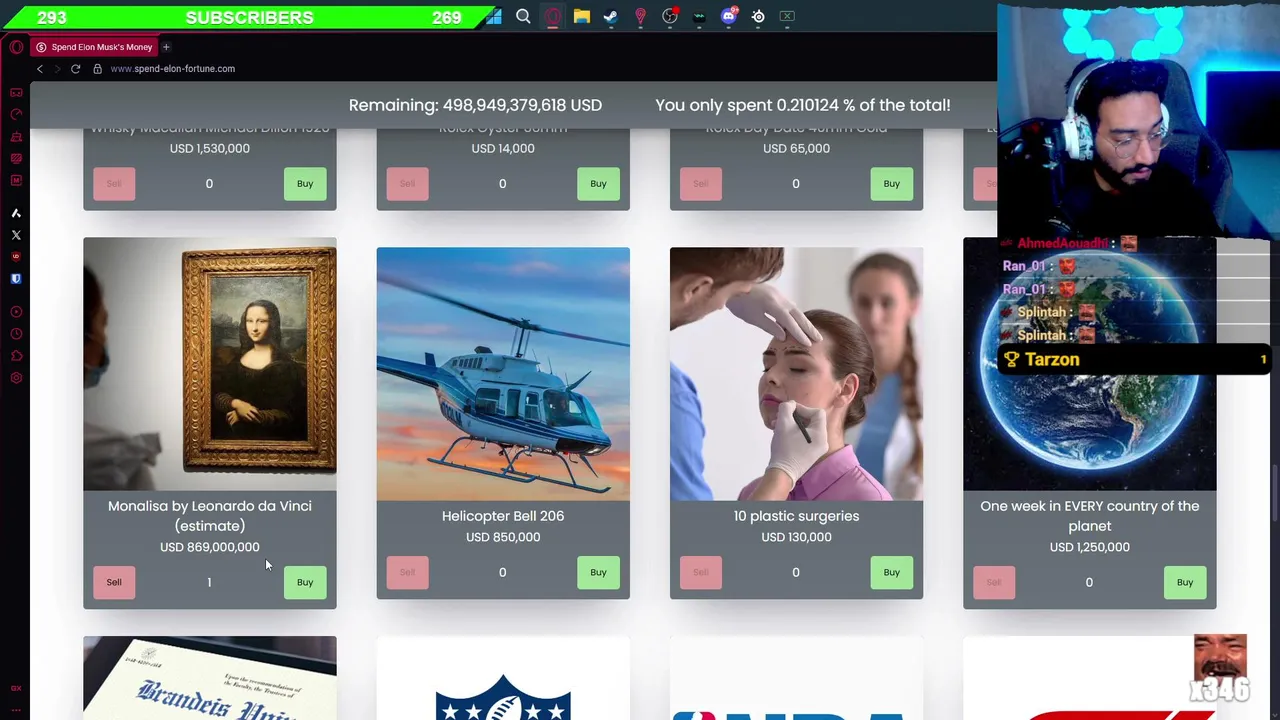The image size is (1280, 720).
Task: Buy the Rolex Oyster item
Action: 598,183
